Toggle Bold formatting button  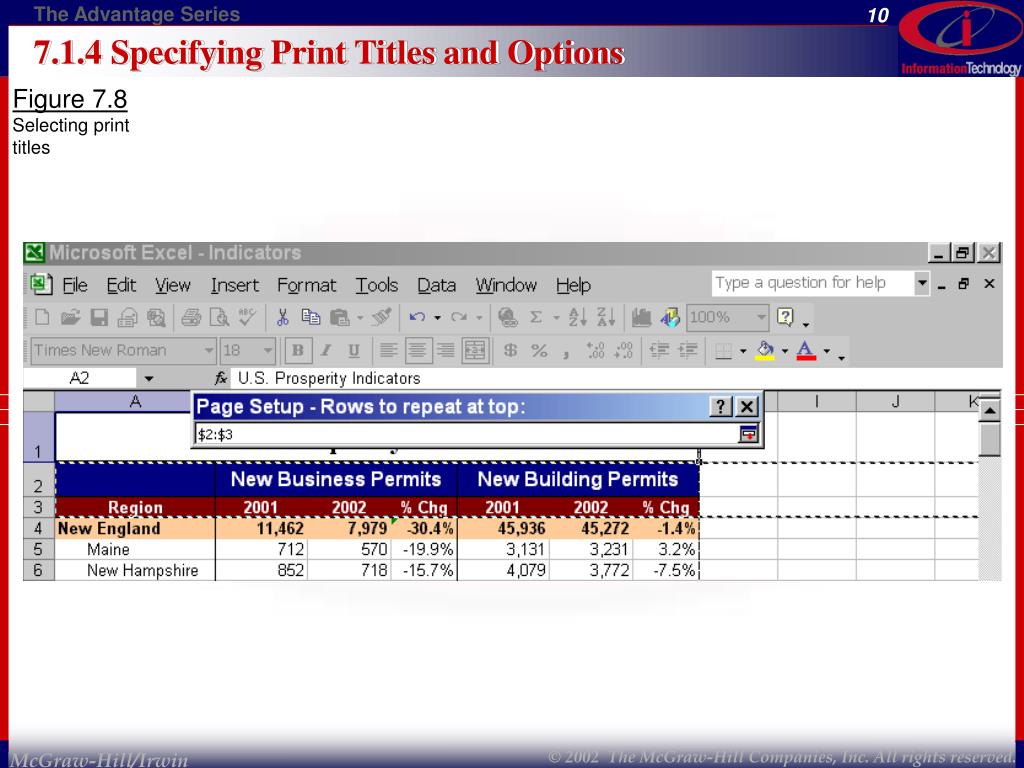click(x=298, y=351)
